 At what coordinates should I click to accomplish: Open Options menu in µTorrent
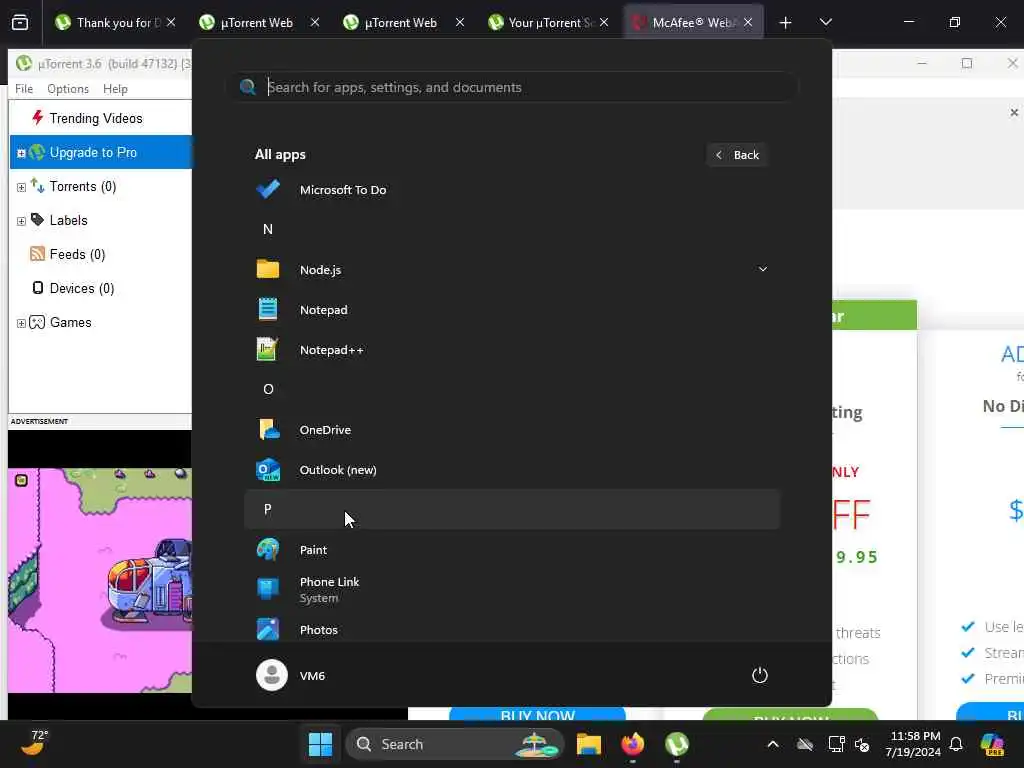coord(68,89)
